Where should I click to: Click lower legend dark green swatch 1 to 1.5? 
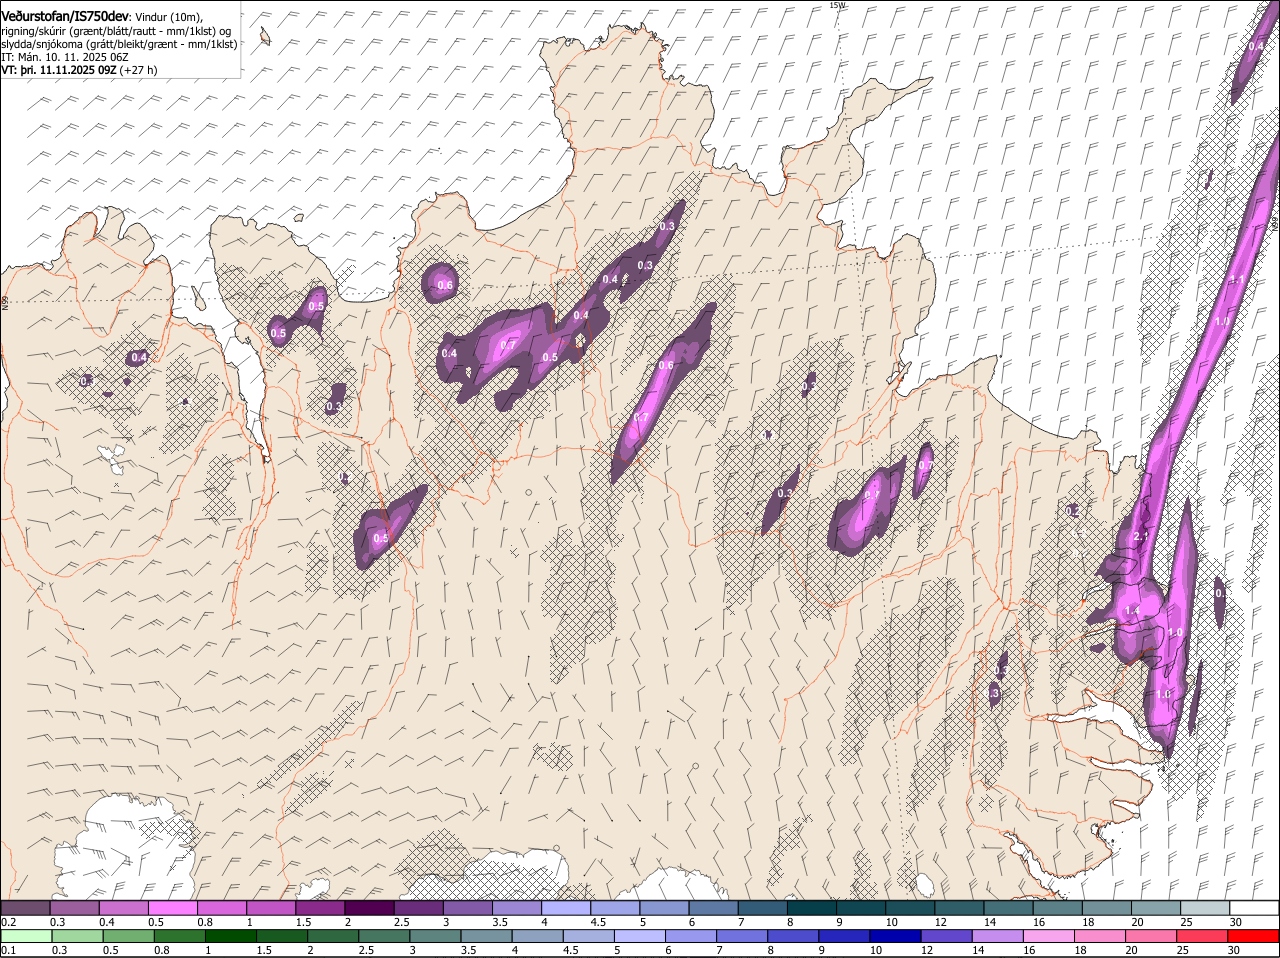230,936
